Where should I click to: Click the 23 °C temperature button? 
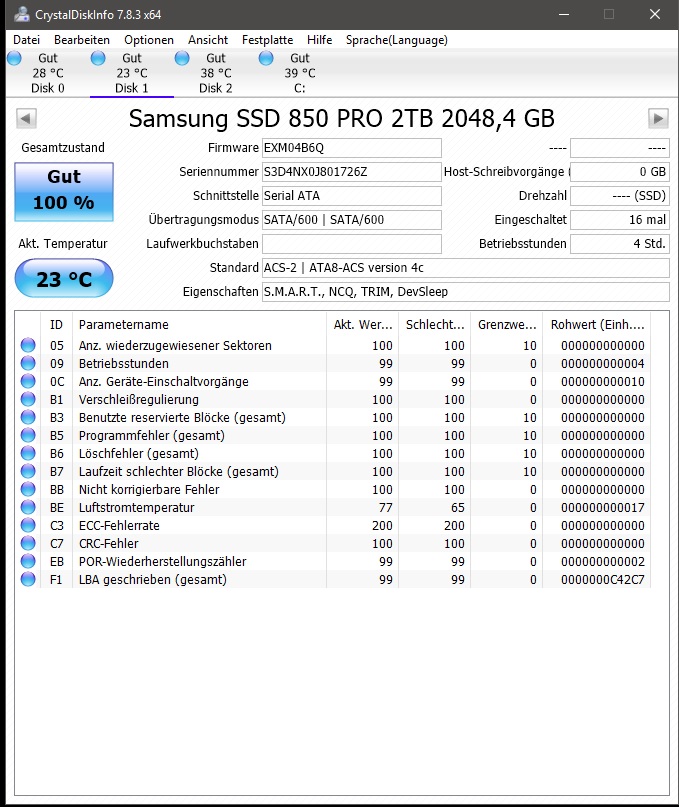click(64, 278)
